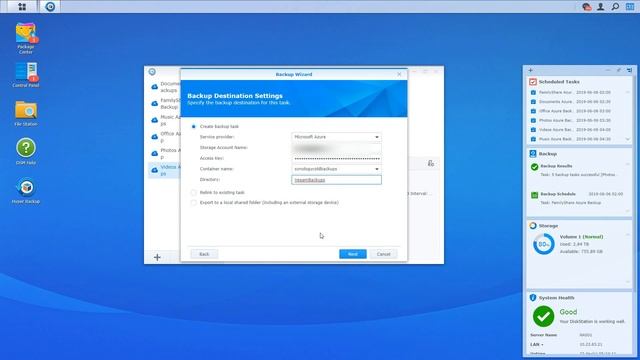Click the Backup widget header icon

[x=533, y=153]
